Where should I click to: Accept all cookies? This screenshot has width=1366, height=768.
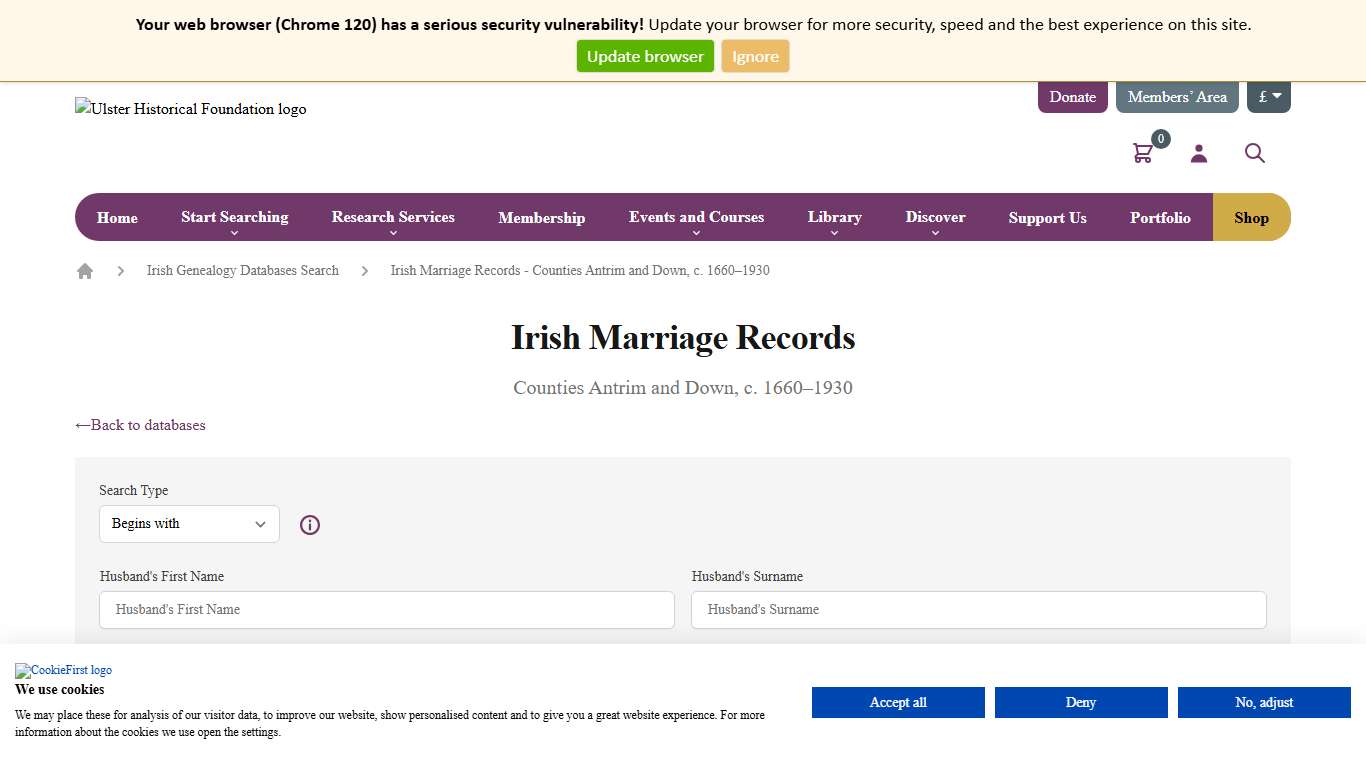[x=897, y=702]
